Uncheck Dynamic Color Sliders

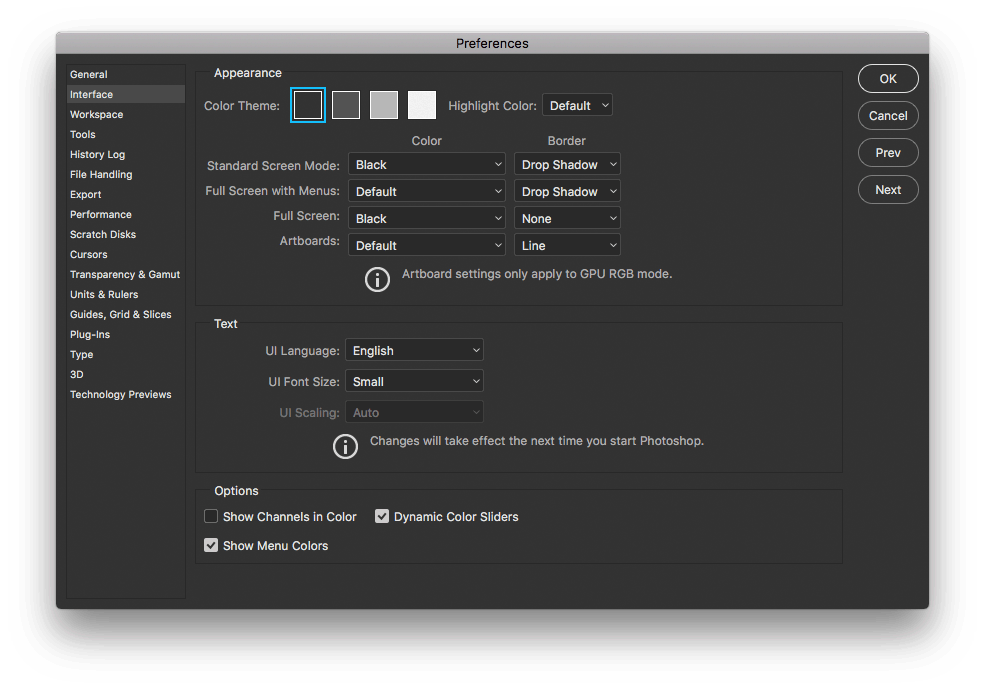click(x=382, y=516)
